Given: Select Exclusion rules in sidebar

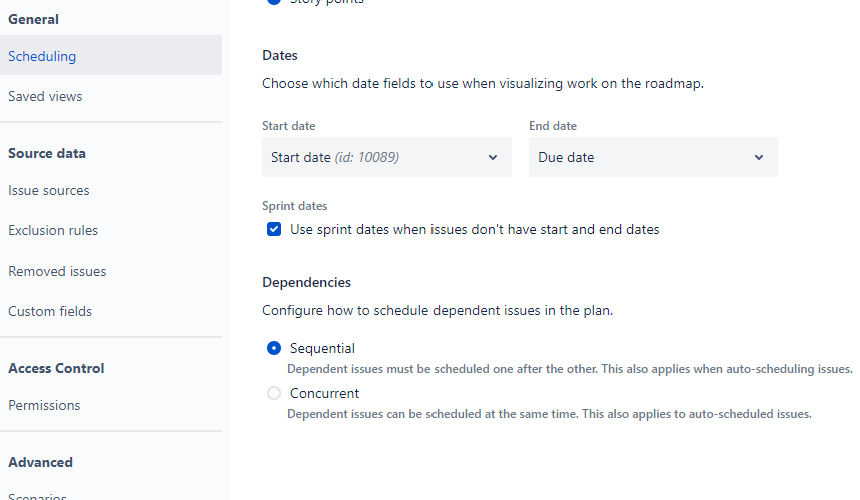Looking at the screenshot, I should point(53,230).
